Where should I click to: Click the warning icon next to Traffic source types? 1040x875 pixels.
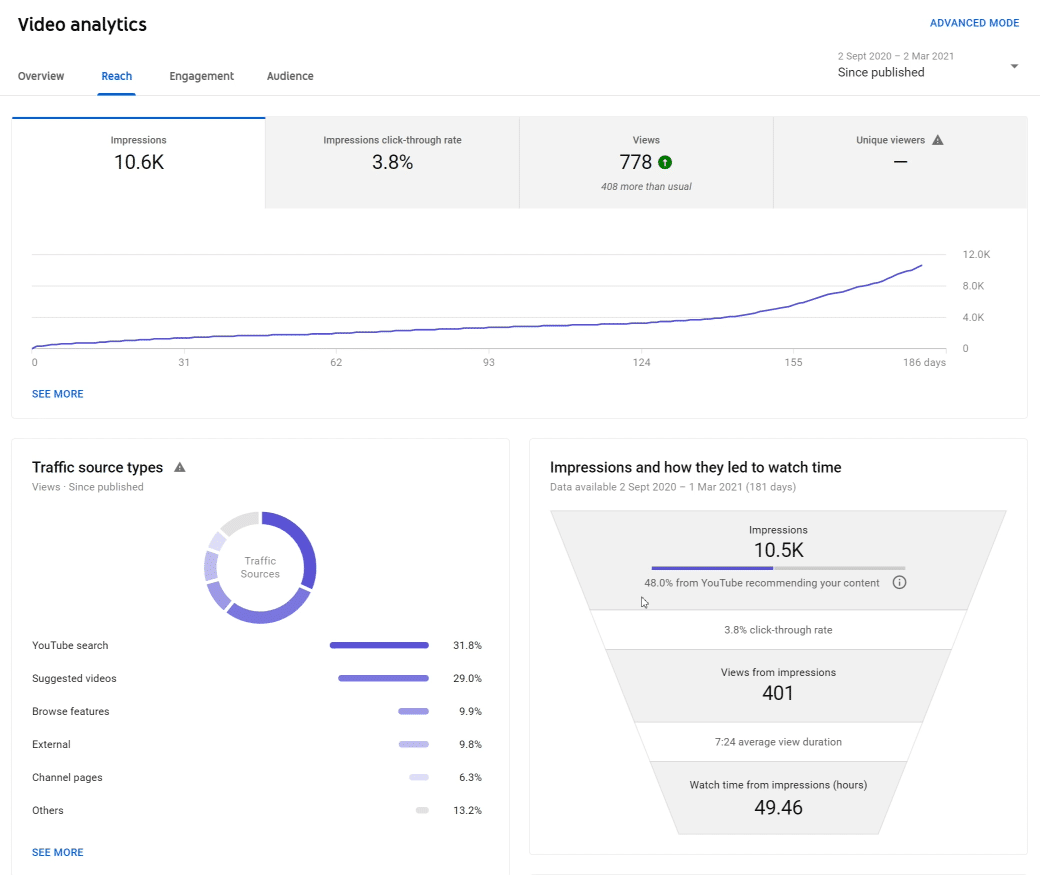coord(180,466)
